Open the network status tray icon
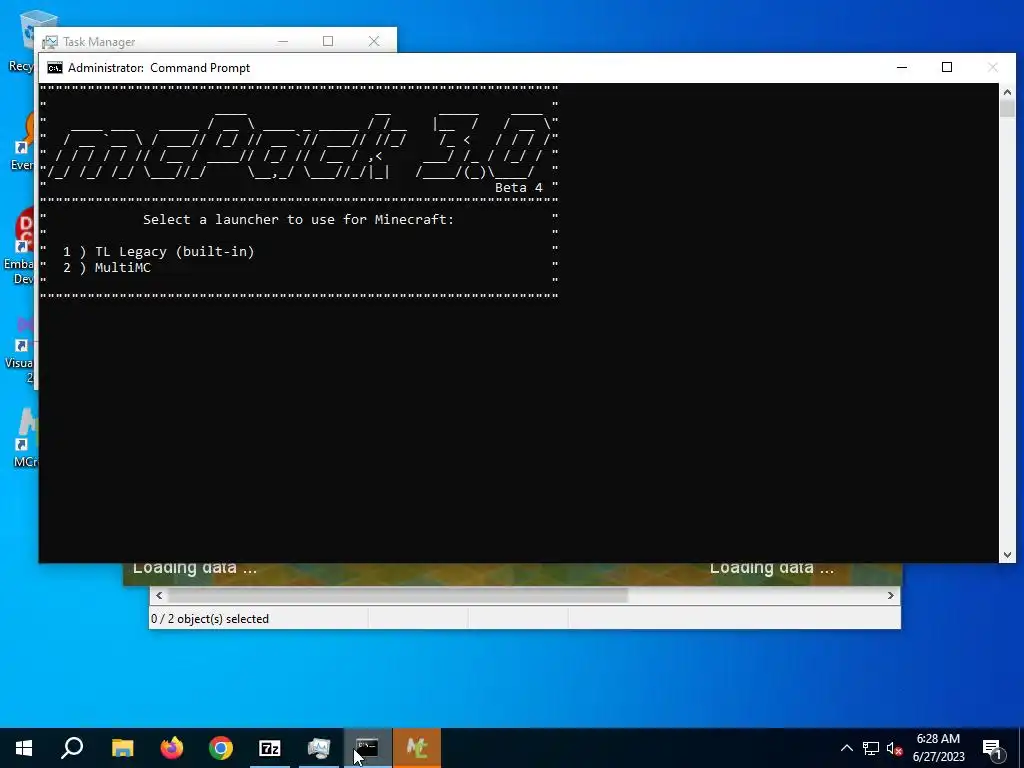1024x768 pixels. tap(871, 748)
